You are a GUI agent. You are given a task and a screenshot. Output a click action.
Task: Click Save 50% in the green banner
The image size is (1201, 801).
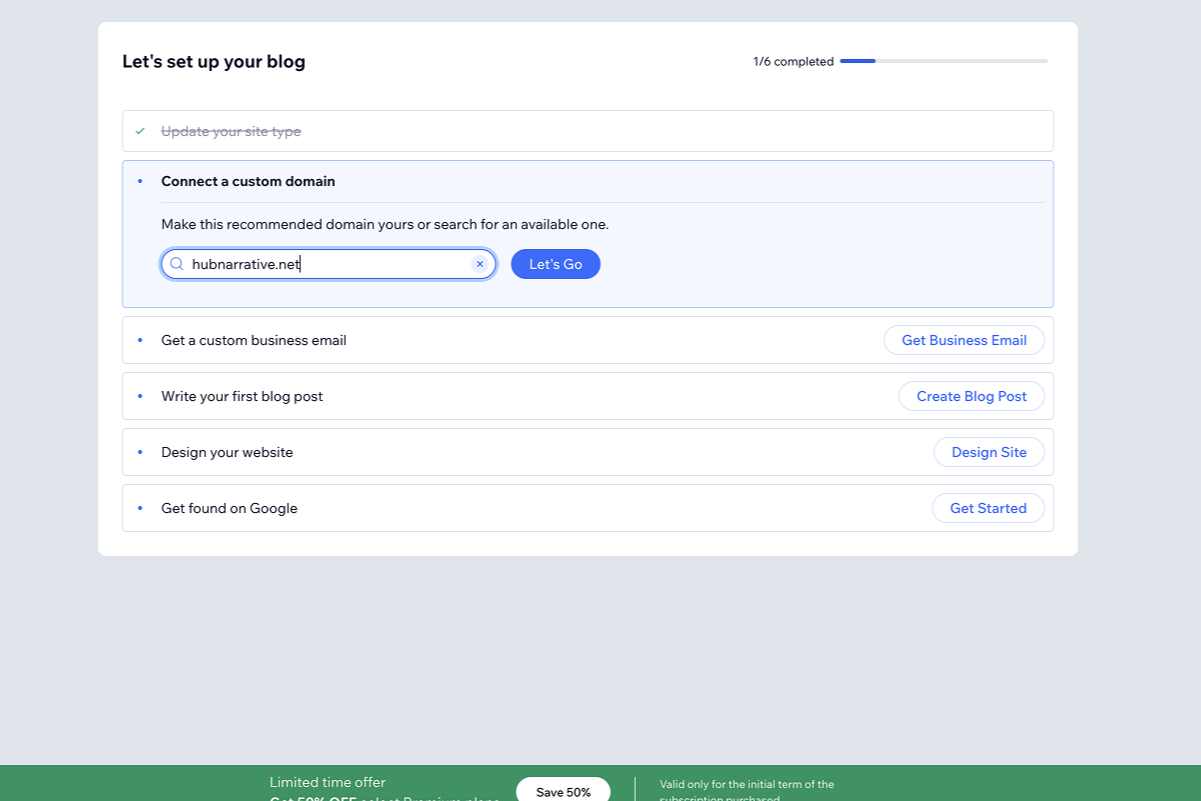[563, 790]
